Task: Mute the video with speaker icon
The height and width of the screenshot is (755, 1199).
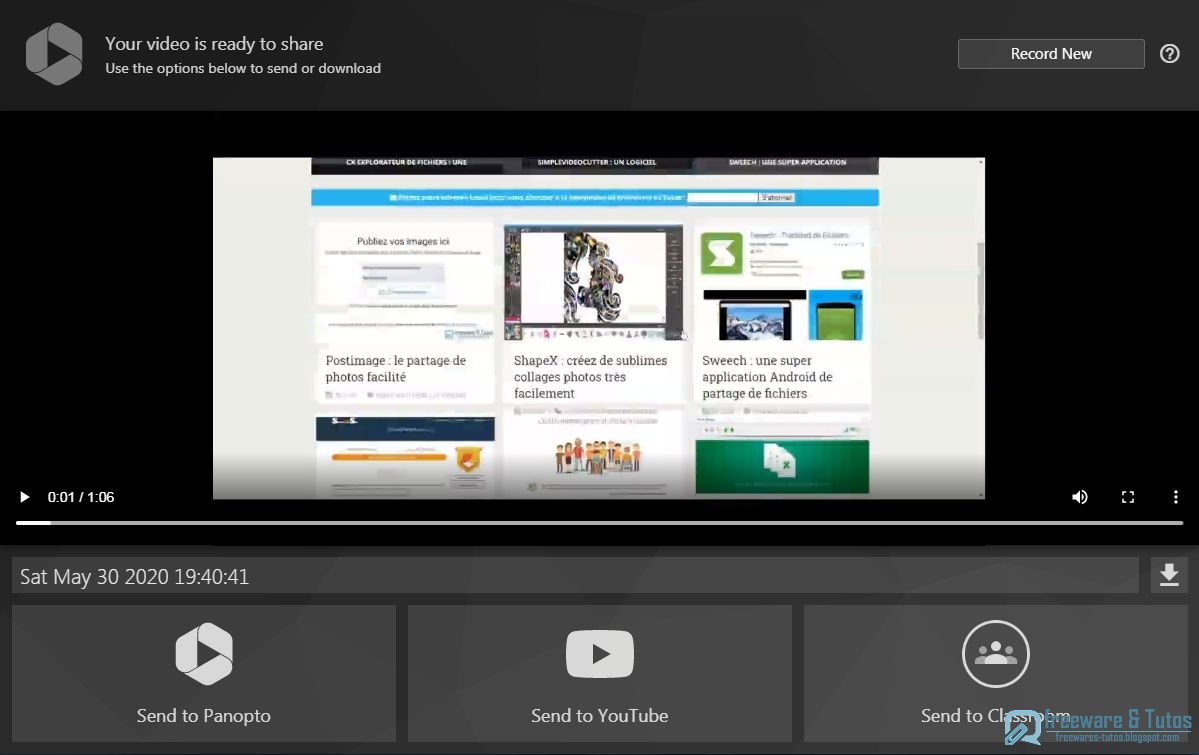Action: [1080, 497]
